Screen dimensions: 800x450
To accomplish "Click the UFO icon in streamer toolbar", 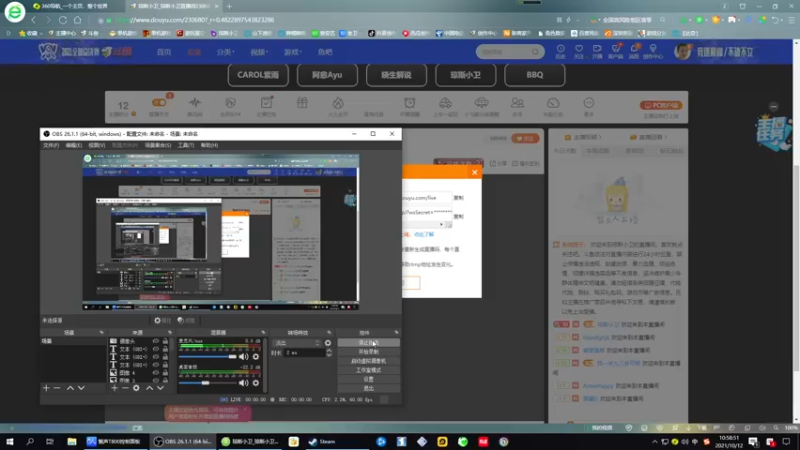I will (x=481, y=103).
